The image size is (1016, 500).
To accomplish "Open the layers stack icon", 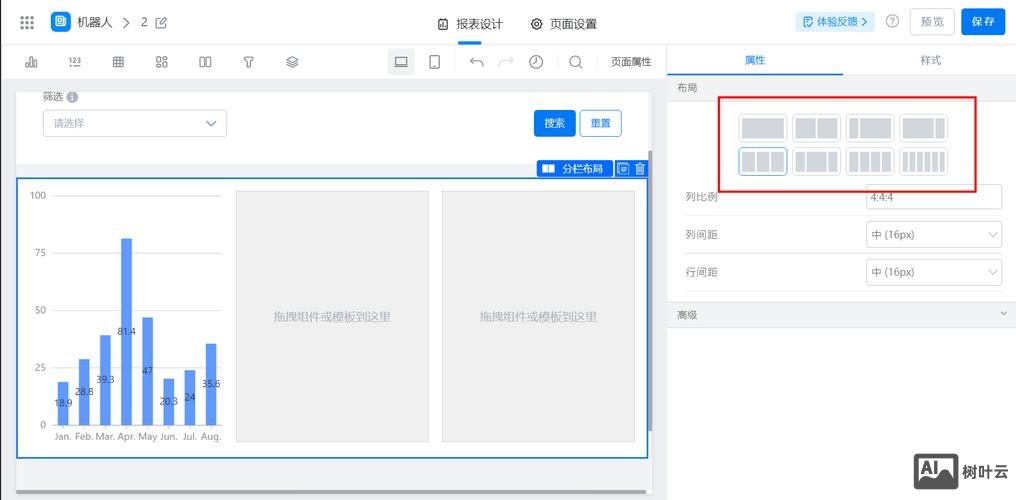I will (292, 62).
